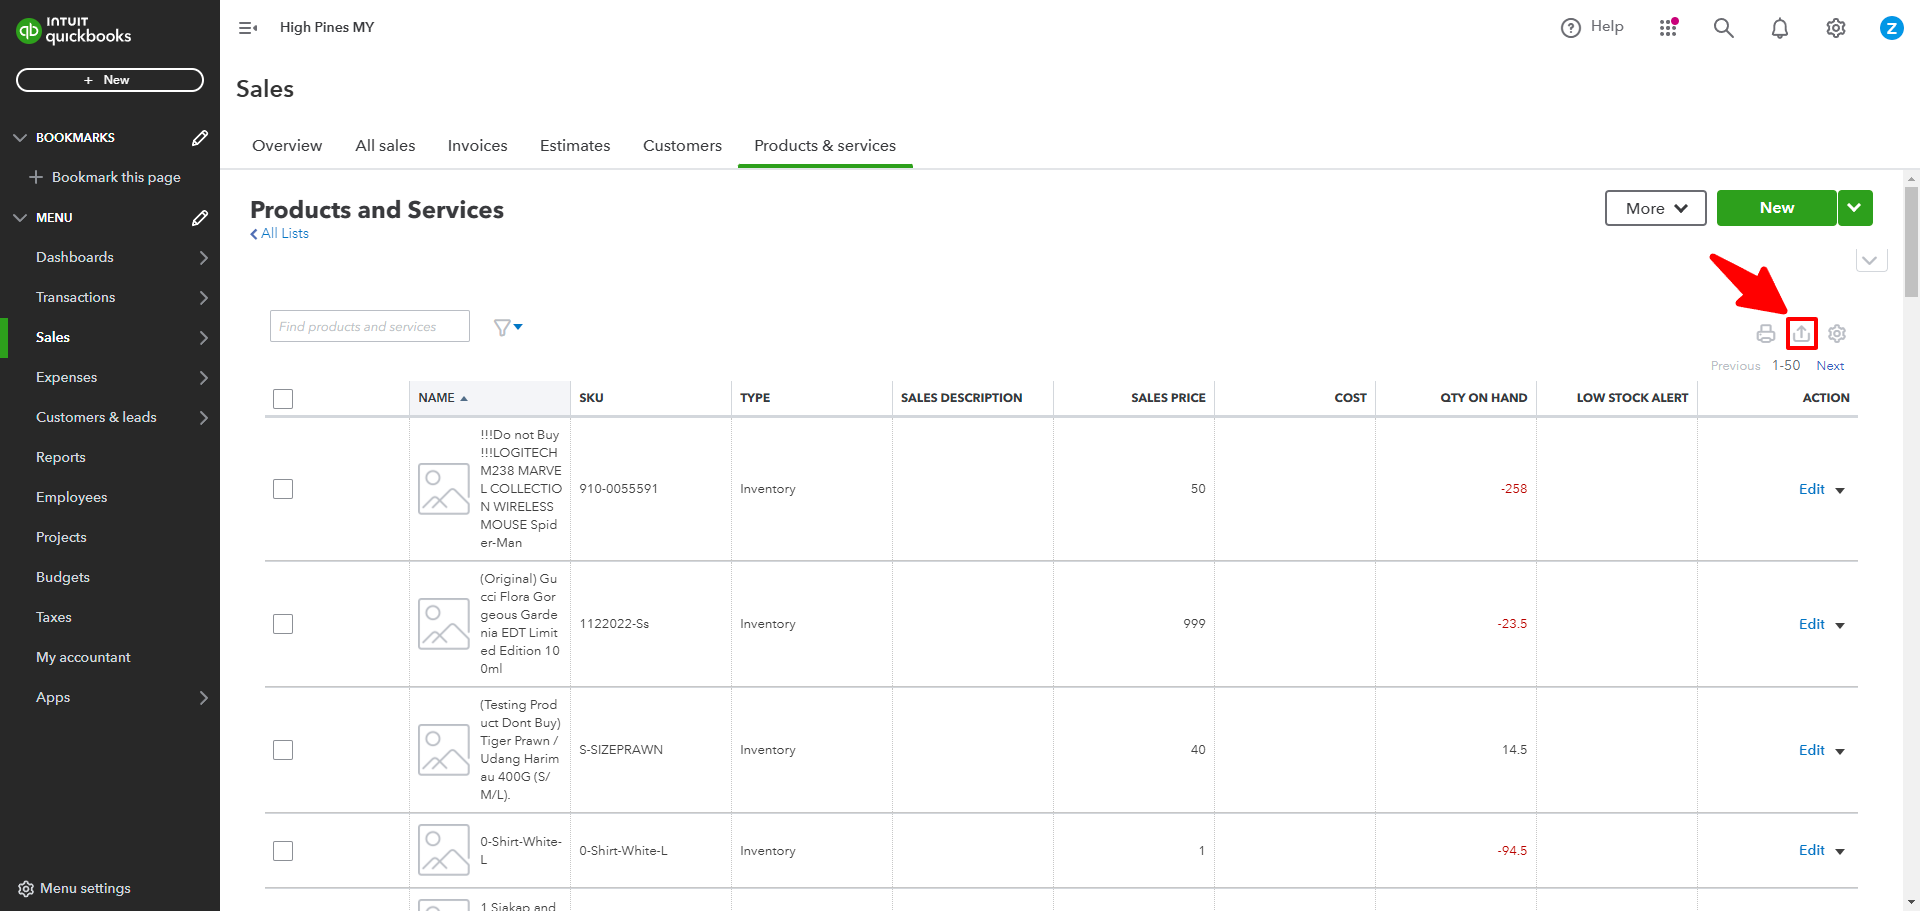Click the QuickBooks logo
Viewport: 1920px width, 911px height.
point(74,30)
